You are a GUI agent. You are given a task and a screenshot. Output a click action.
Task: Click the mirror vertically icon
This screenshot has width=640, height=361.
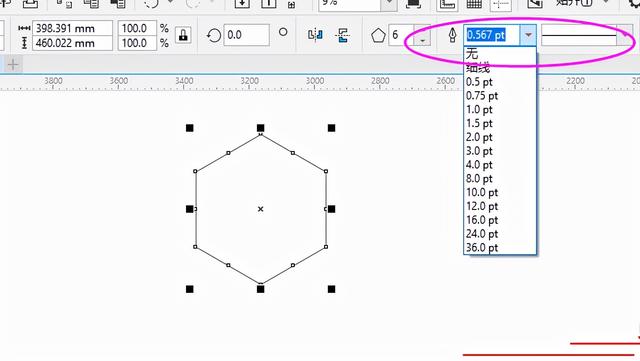[342, 35]
